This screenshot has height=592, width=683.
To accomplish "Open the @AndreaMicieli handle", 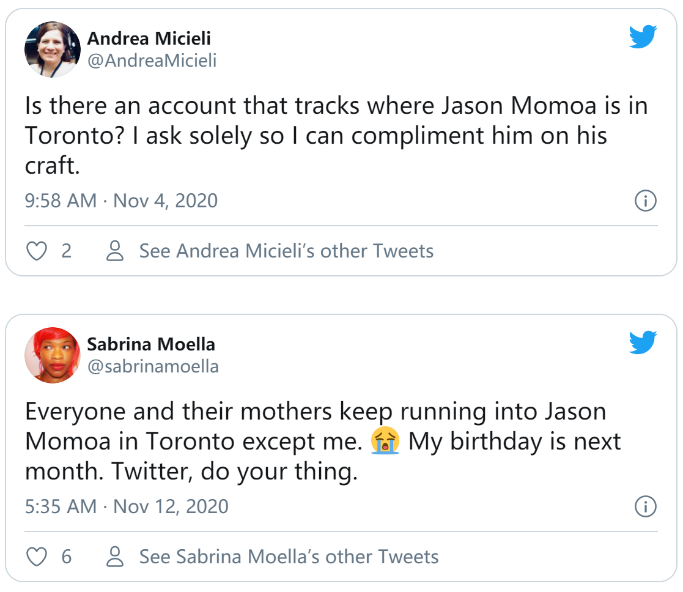I will (152, 61).
